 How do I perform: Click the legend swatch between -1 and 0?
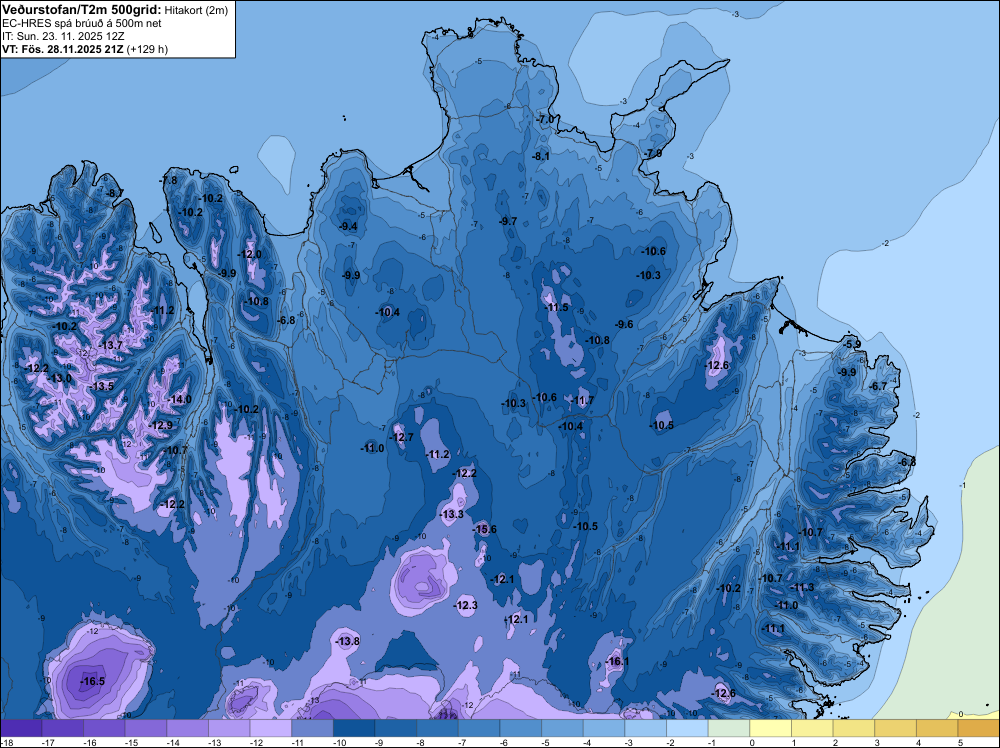pos(729,728)
